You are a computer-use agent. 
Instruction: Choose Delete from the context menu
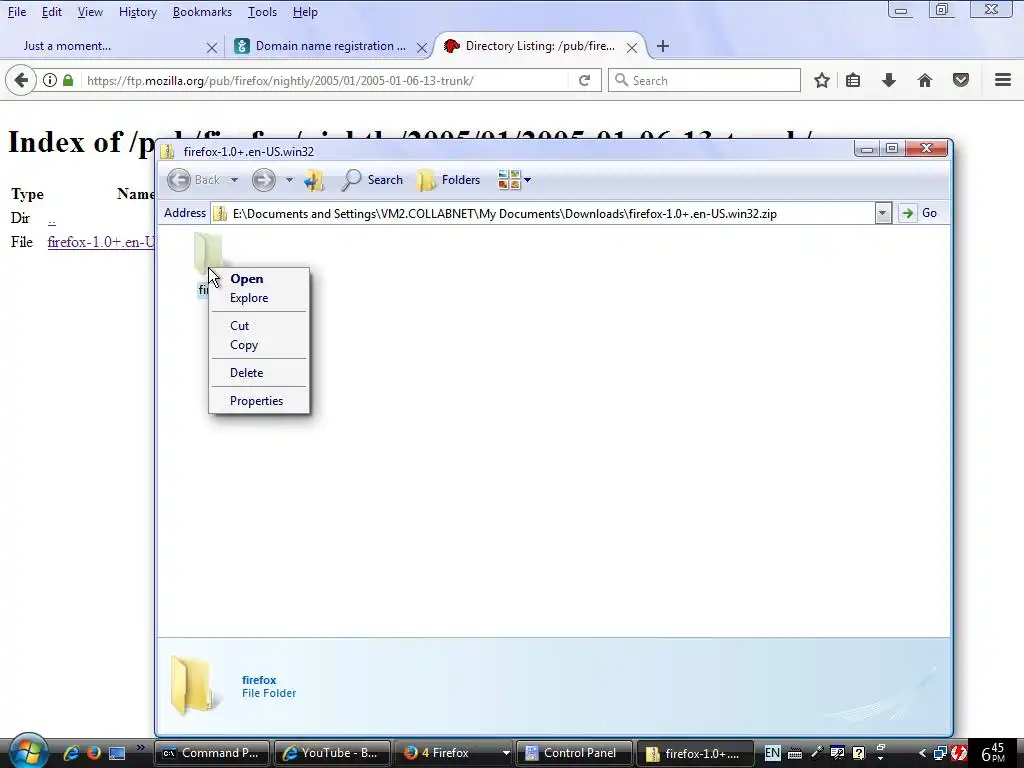[259, 373]
